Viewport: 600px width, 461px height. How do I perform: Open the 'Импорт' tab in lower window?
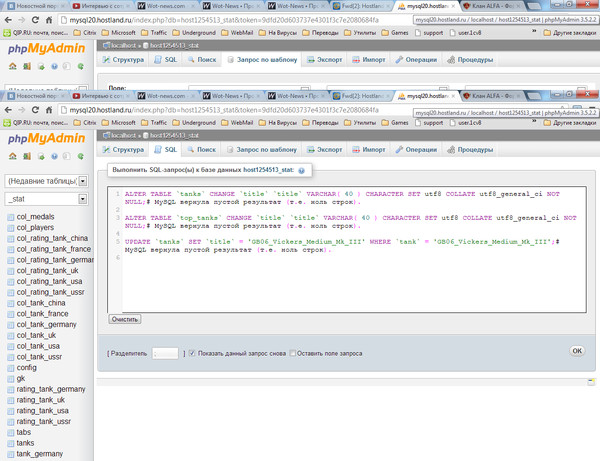tap(369, 150)
